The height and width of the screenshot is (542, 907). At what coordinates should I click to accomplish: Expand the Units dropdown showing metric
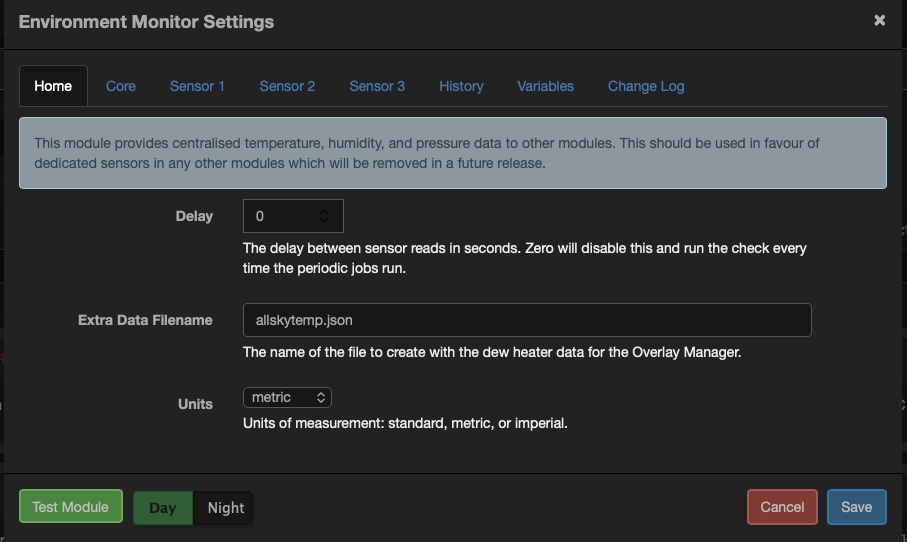pyautogui.click(x=287, y=398)
